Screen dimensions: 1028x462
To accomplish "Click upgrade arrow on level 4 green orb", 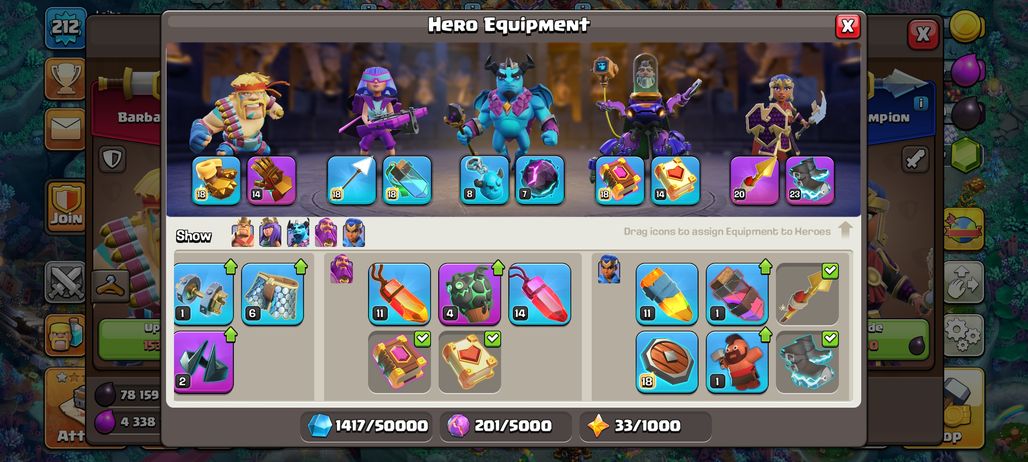I will point(498,267).
